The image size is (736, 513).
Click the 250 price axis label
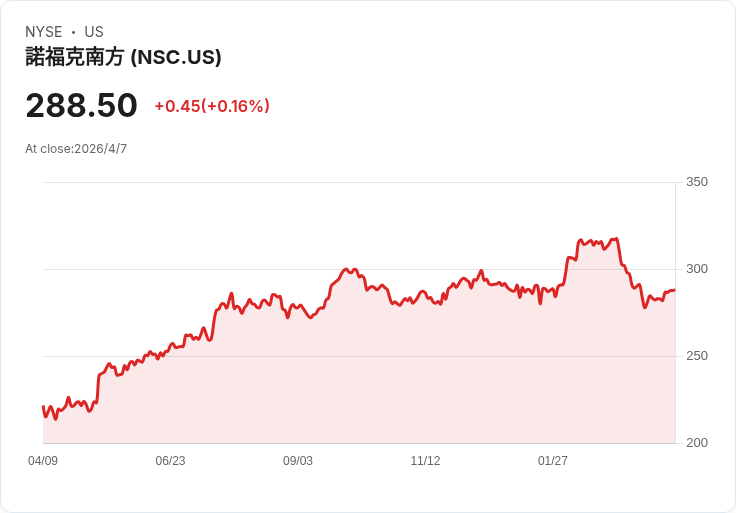(697, 356)
